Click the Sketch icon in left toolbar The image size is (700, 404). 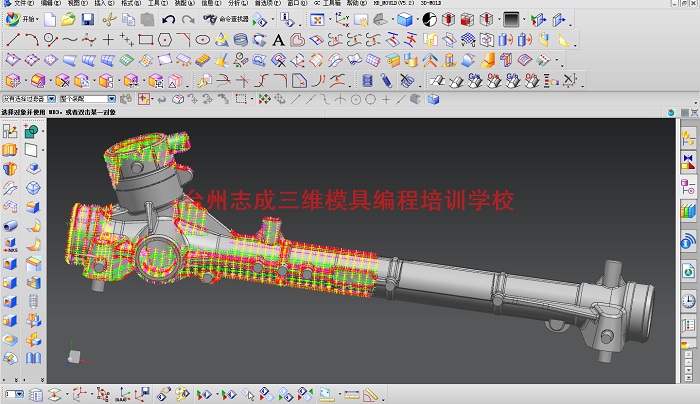point(10,131)
